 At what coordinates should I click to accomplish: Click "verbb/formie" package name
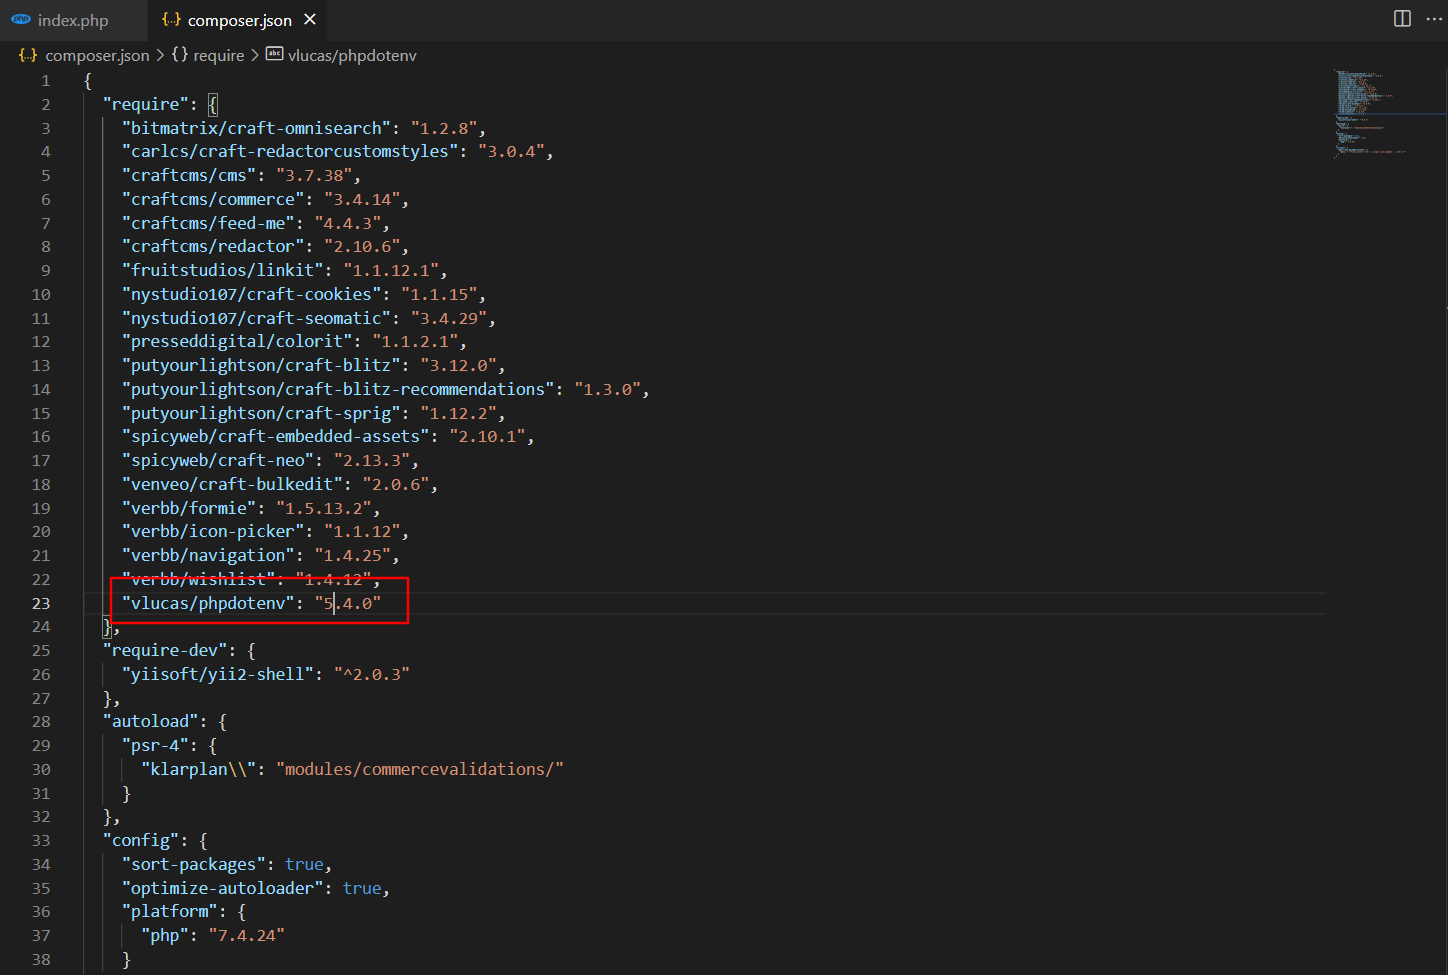(190, 508)
